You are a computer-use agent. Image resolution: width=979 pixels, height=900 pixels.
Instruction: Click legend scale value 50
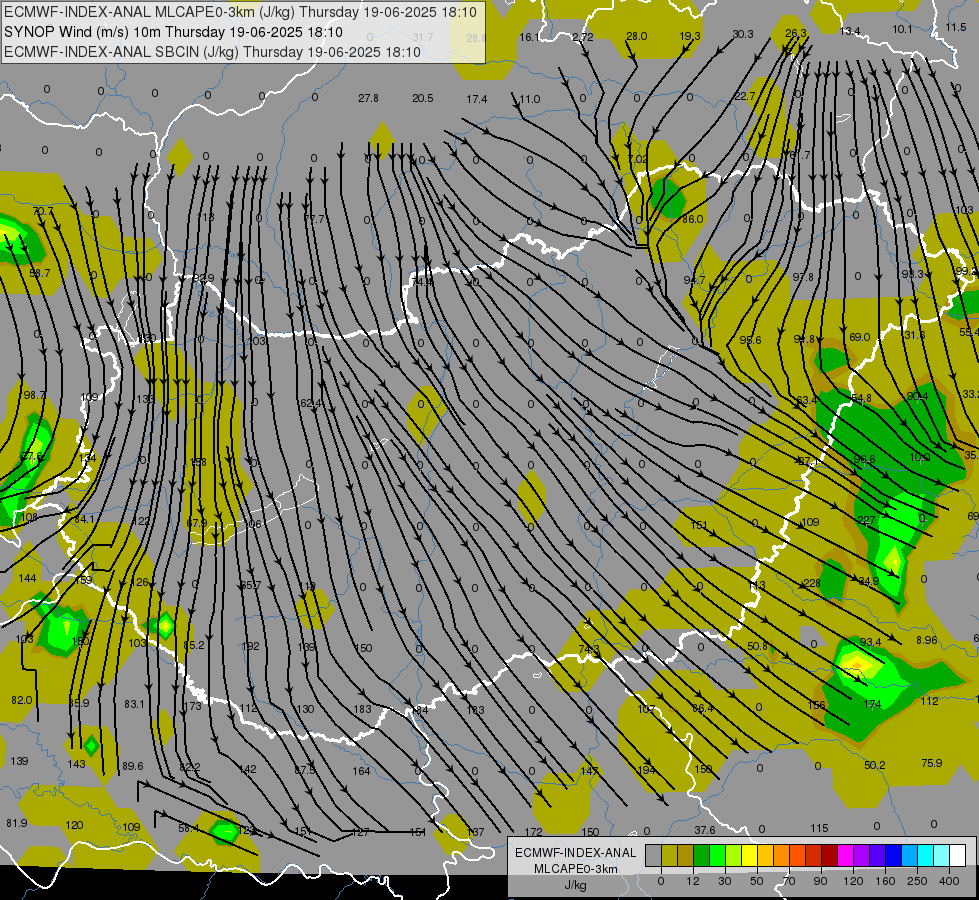click(x=756, y=881)
